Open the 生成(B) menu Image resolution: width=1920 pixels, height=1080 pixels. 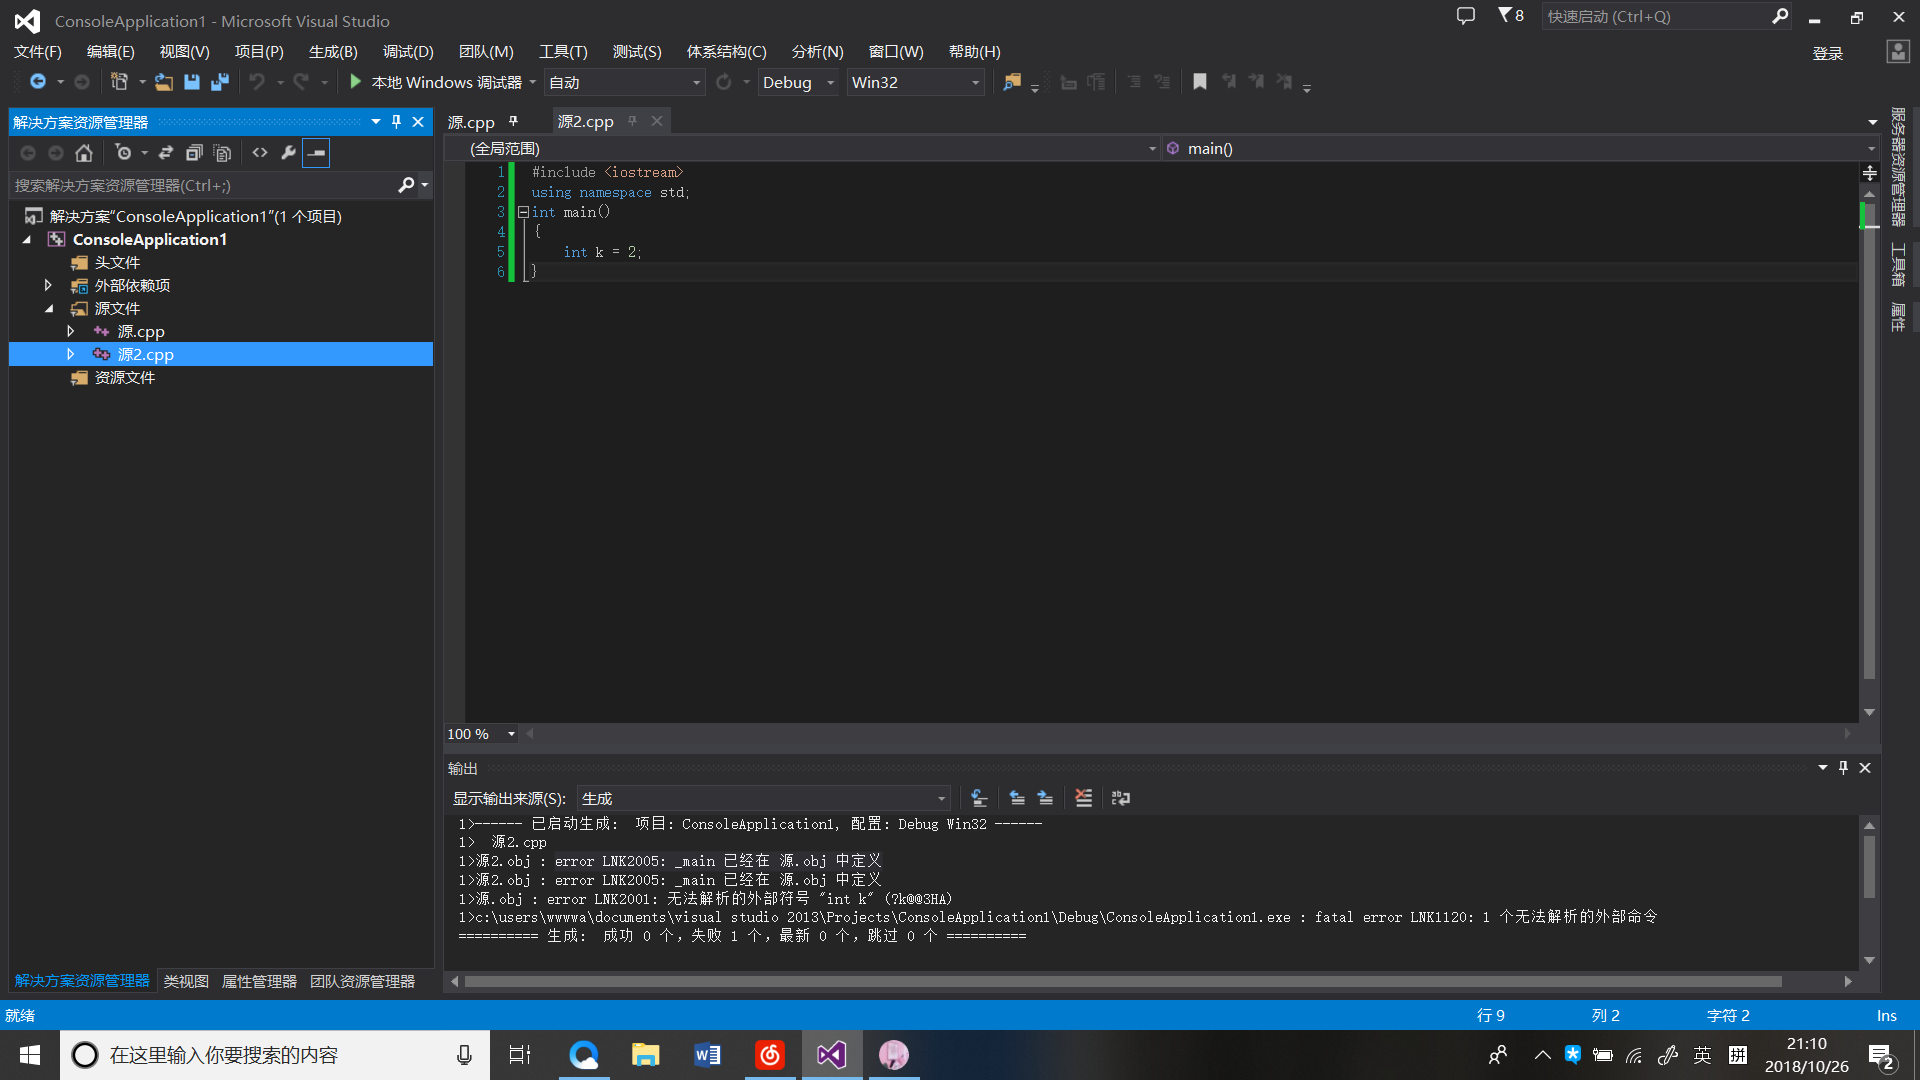pyautogui.click(x=332, y=52)
